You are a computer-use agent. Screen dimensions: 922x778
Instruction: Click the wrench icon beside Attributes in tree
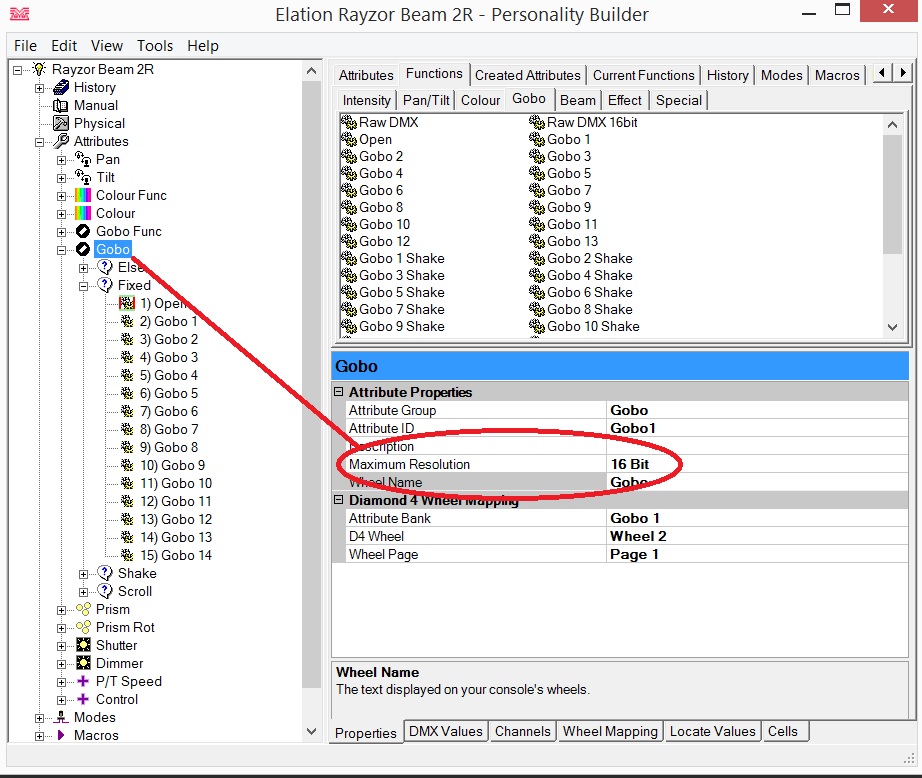click(61, 141)
